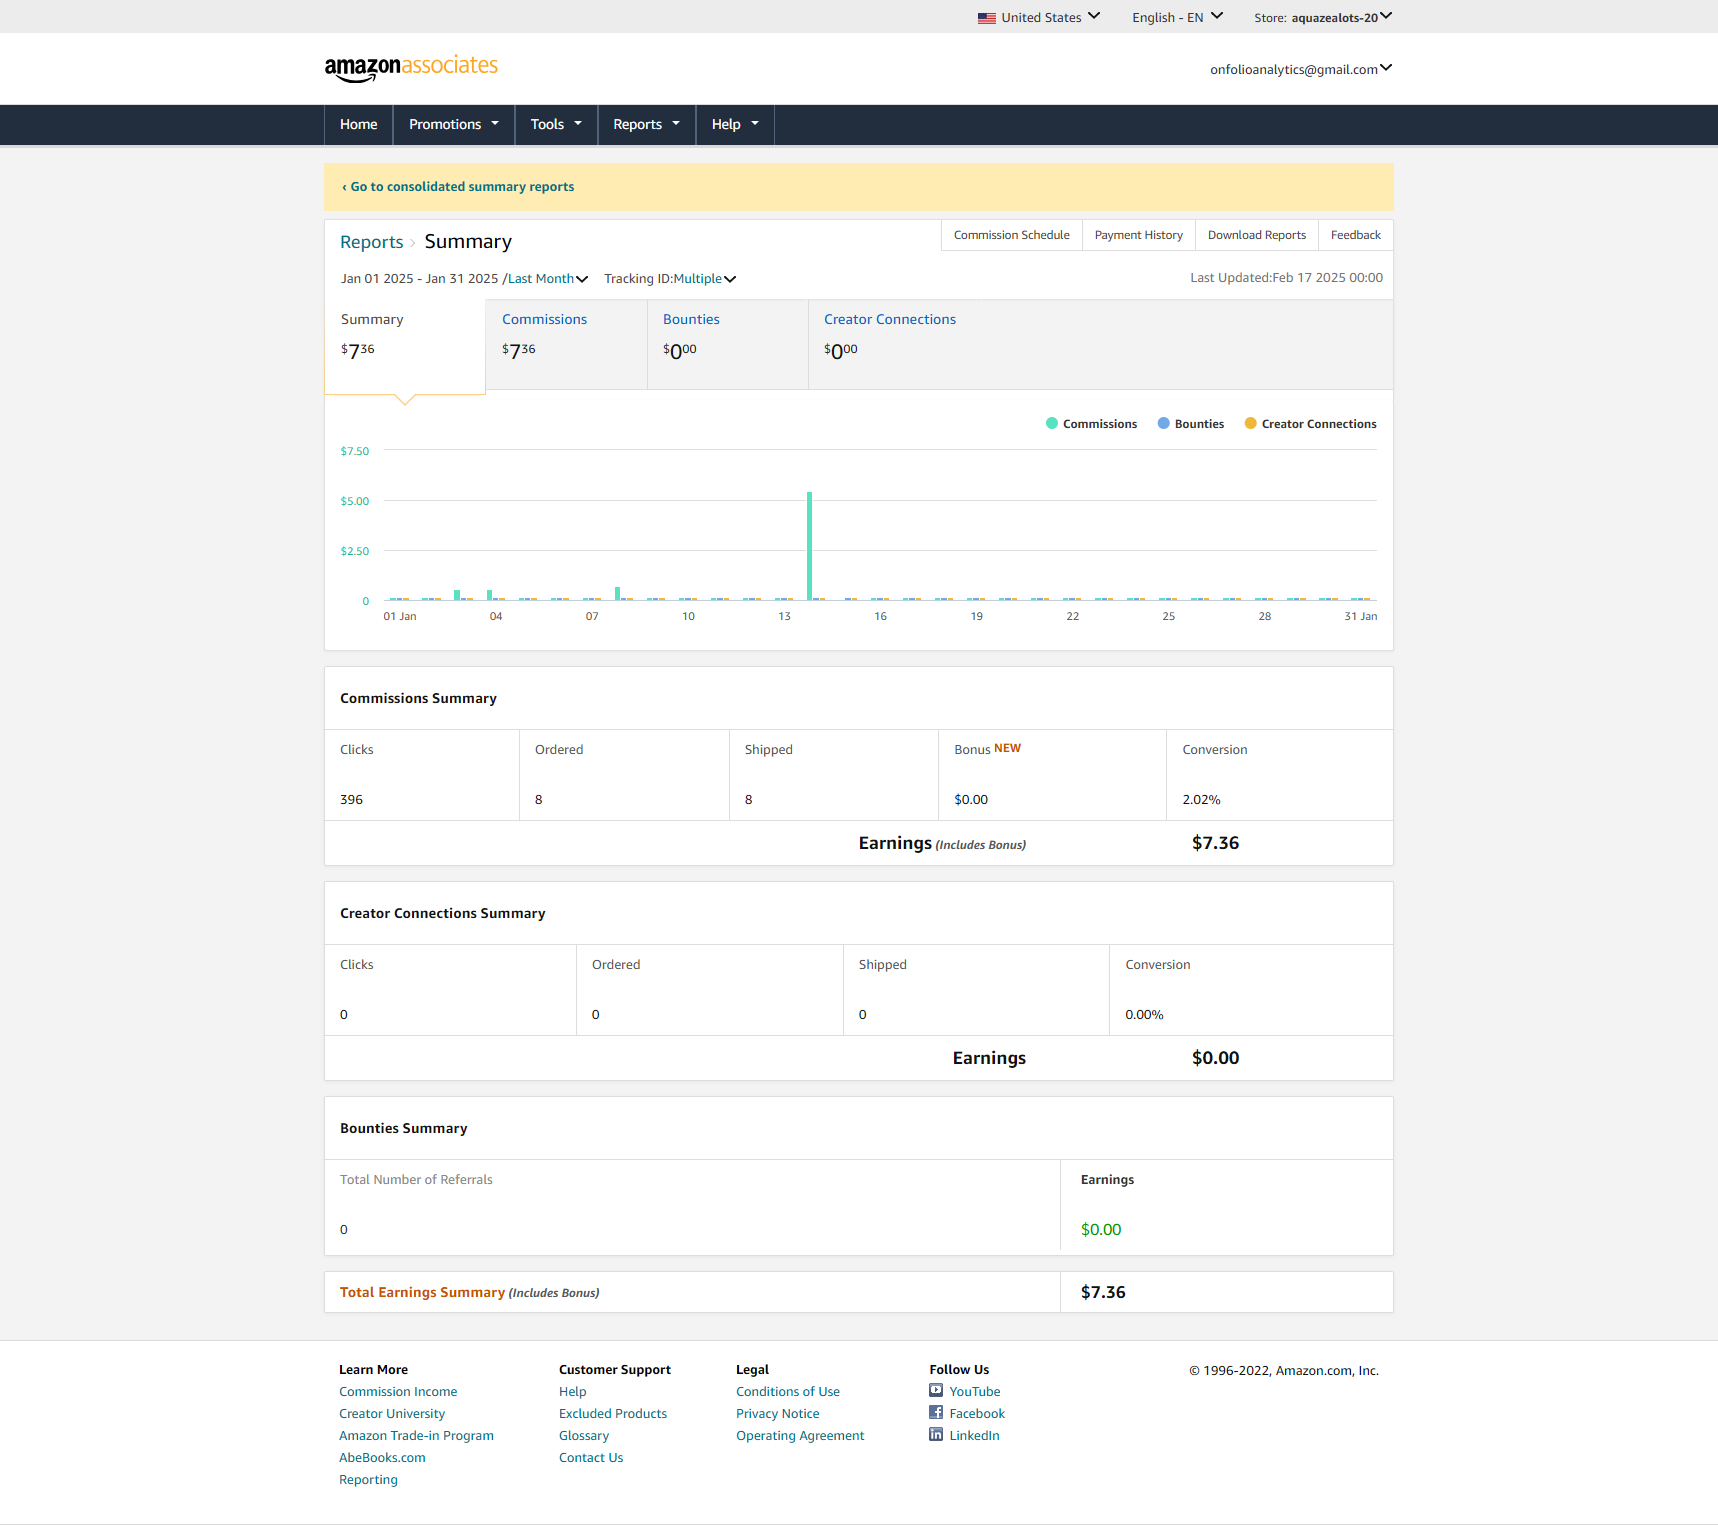Go to consolidated summary reports link
The height and width of the screenshot is (1525, 1718).
tap(458, 187)
